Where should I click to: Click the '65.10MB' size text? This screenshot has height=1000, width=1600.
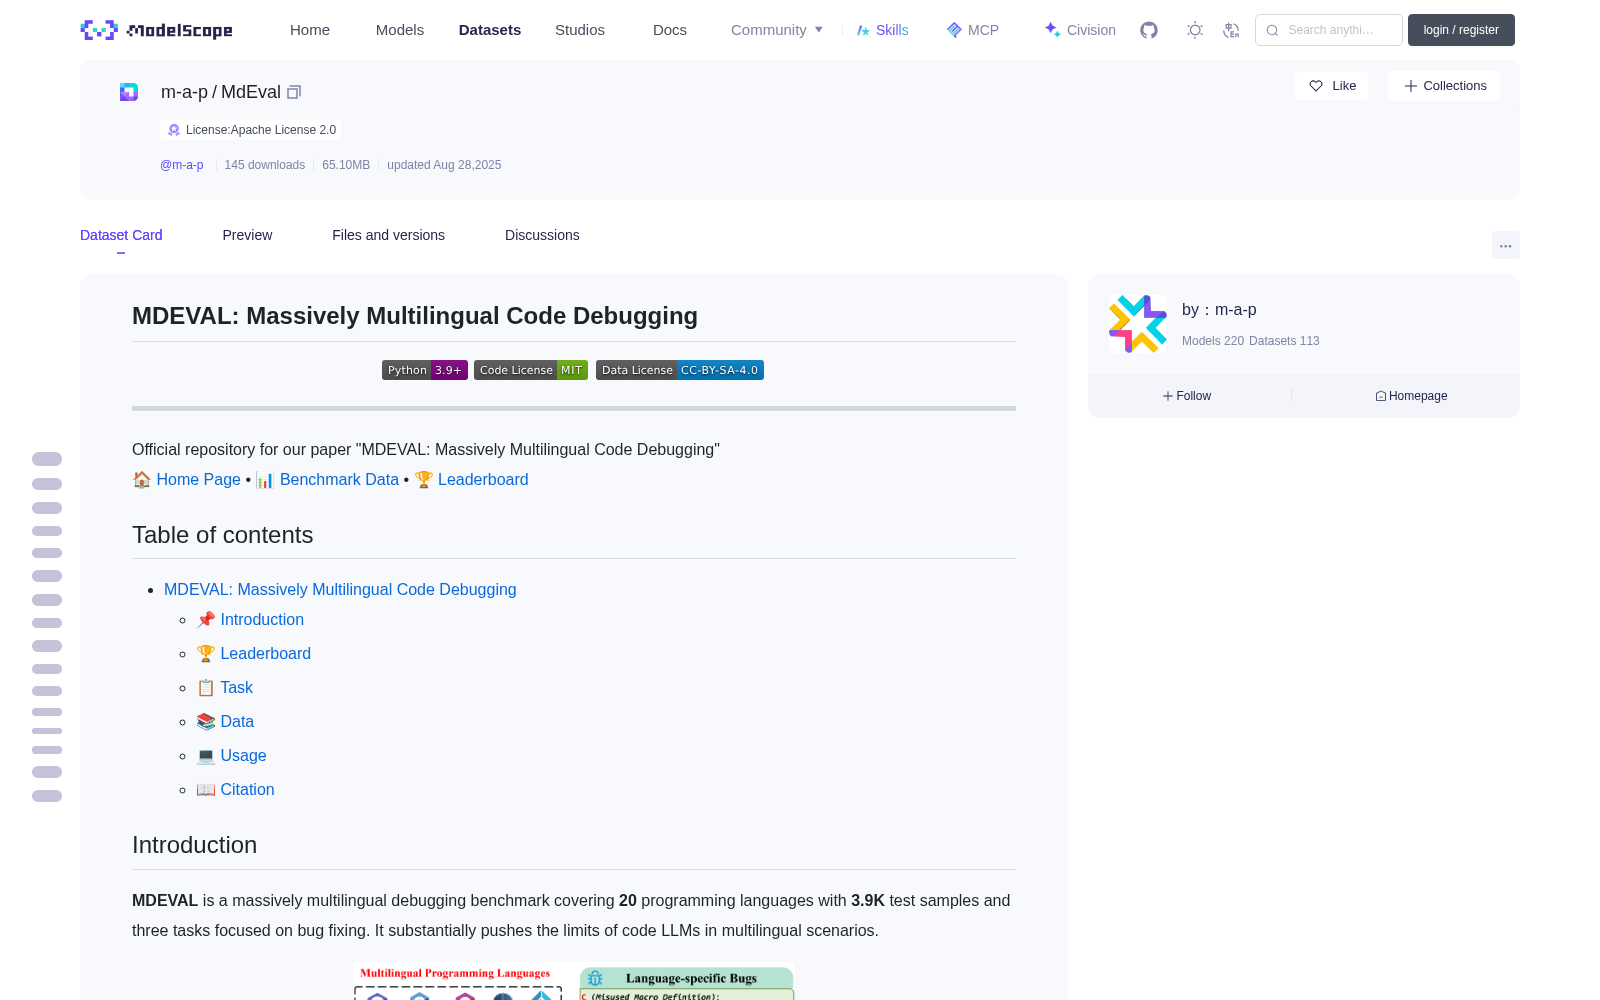(346, 165)
